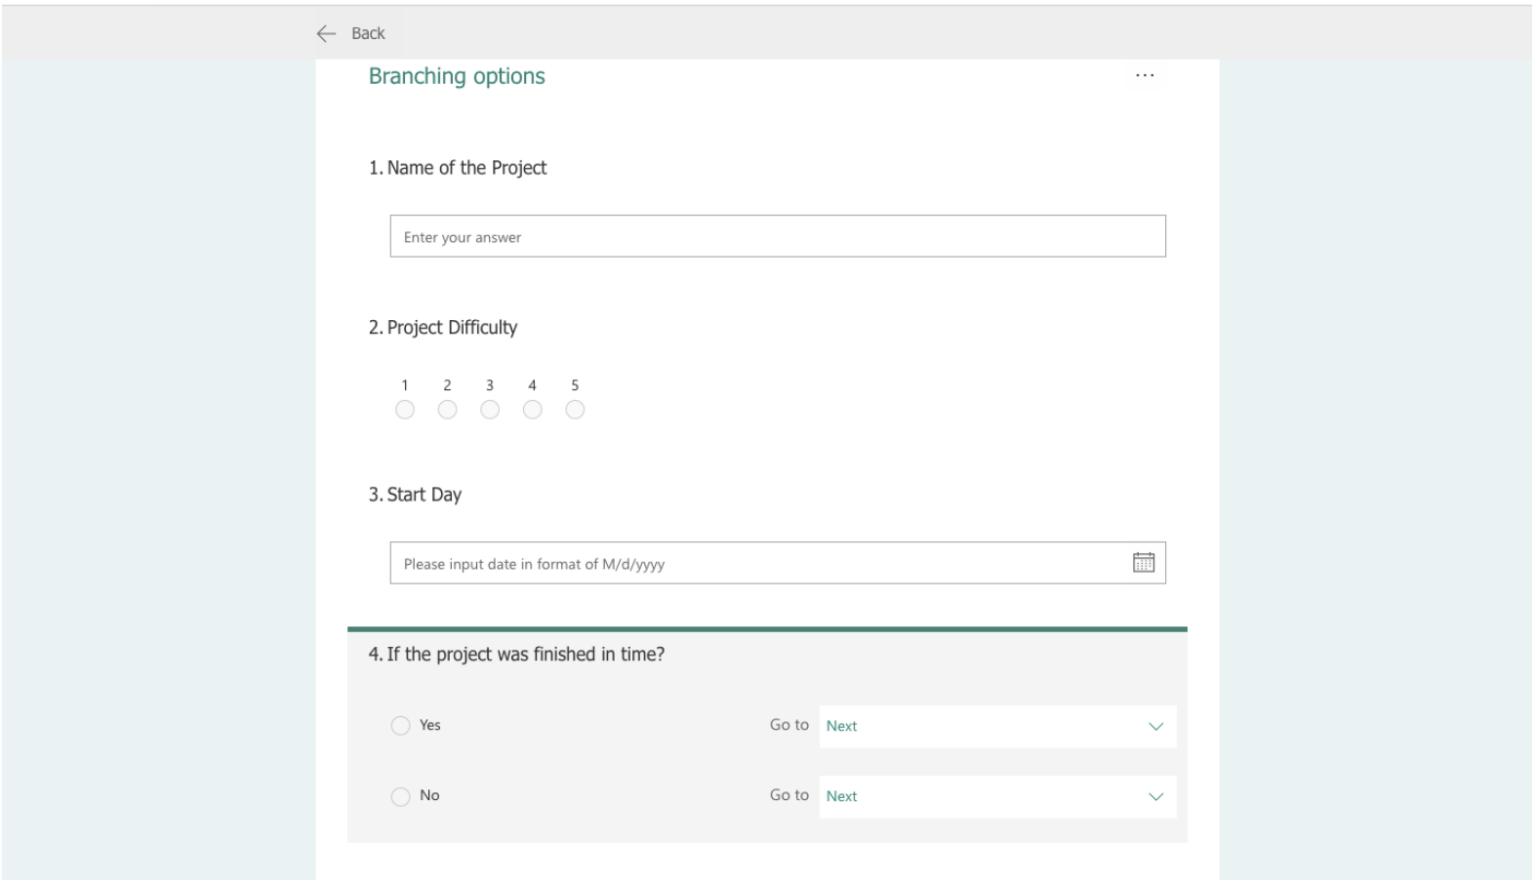Select difficulty rating 1
The width and height of the screenshot is (1536, 880).
tap(405, 409)
